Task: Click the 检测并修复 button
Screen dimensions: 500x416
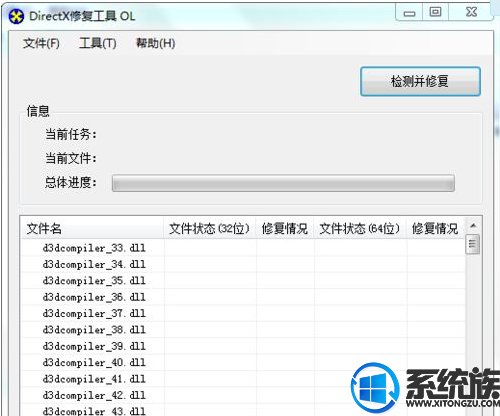Action: tap(420, 81)
